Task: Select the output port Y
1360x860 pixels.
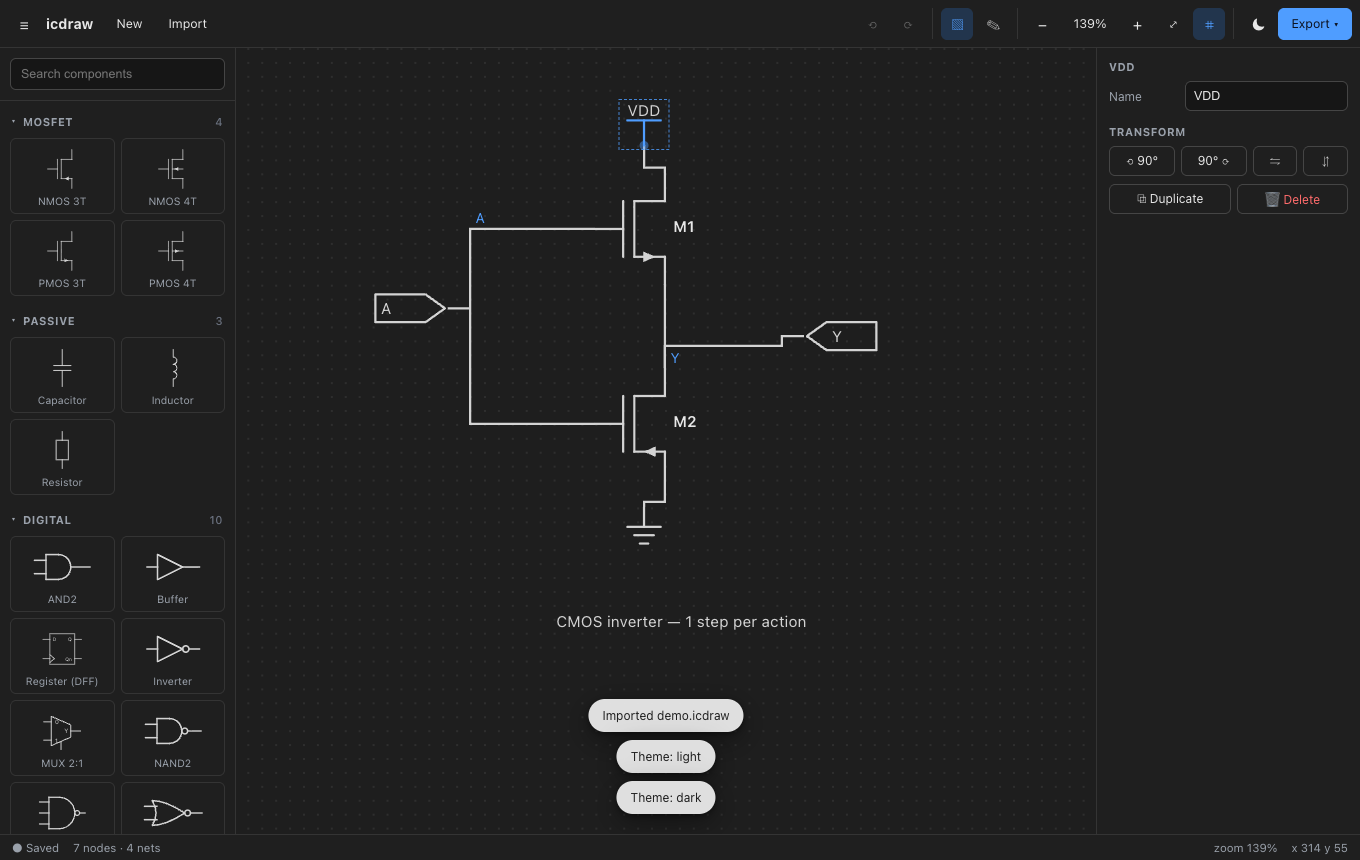Action: pos(841,336)
